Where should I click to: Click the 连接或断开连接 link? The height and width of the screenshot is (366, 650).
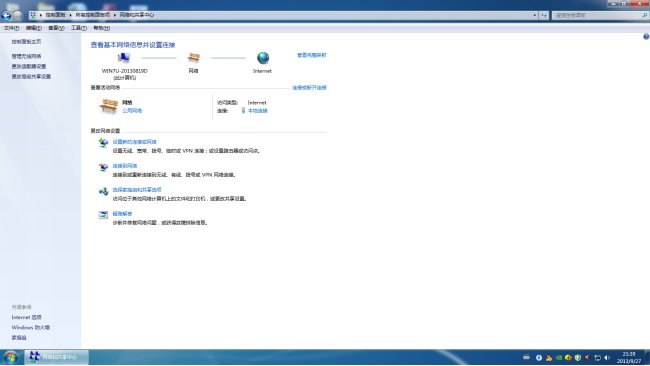point(309,87)
